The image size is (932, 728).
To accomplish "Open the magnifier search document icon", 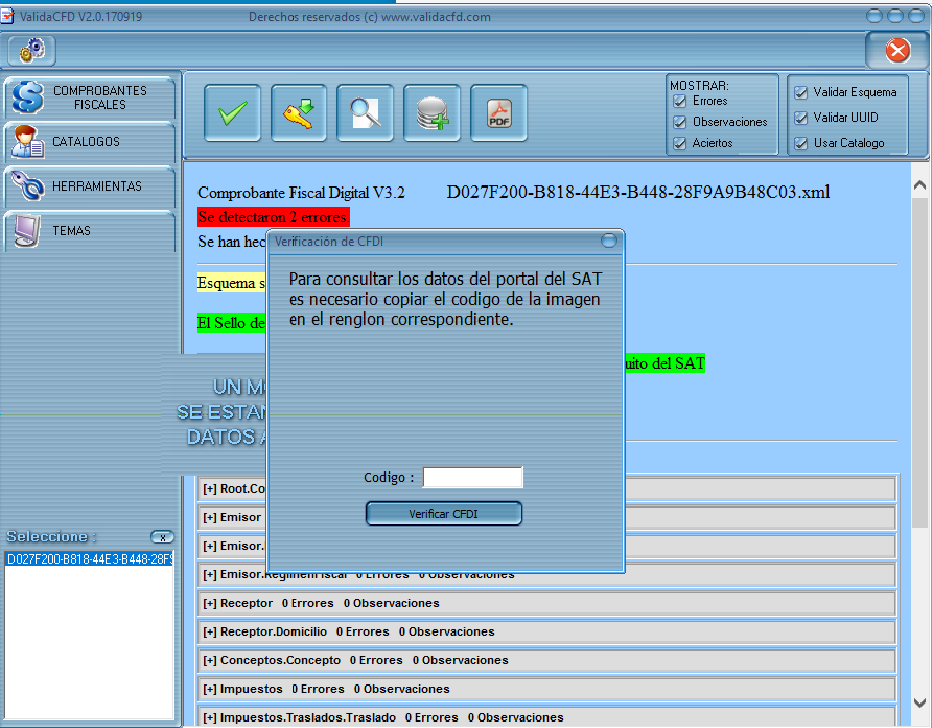I will tap(365, 113).
